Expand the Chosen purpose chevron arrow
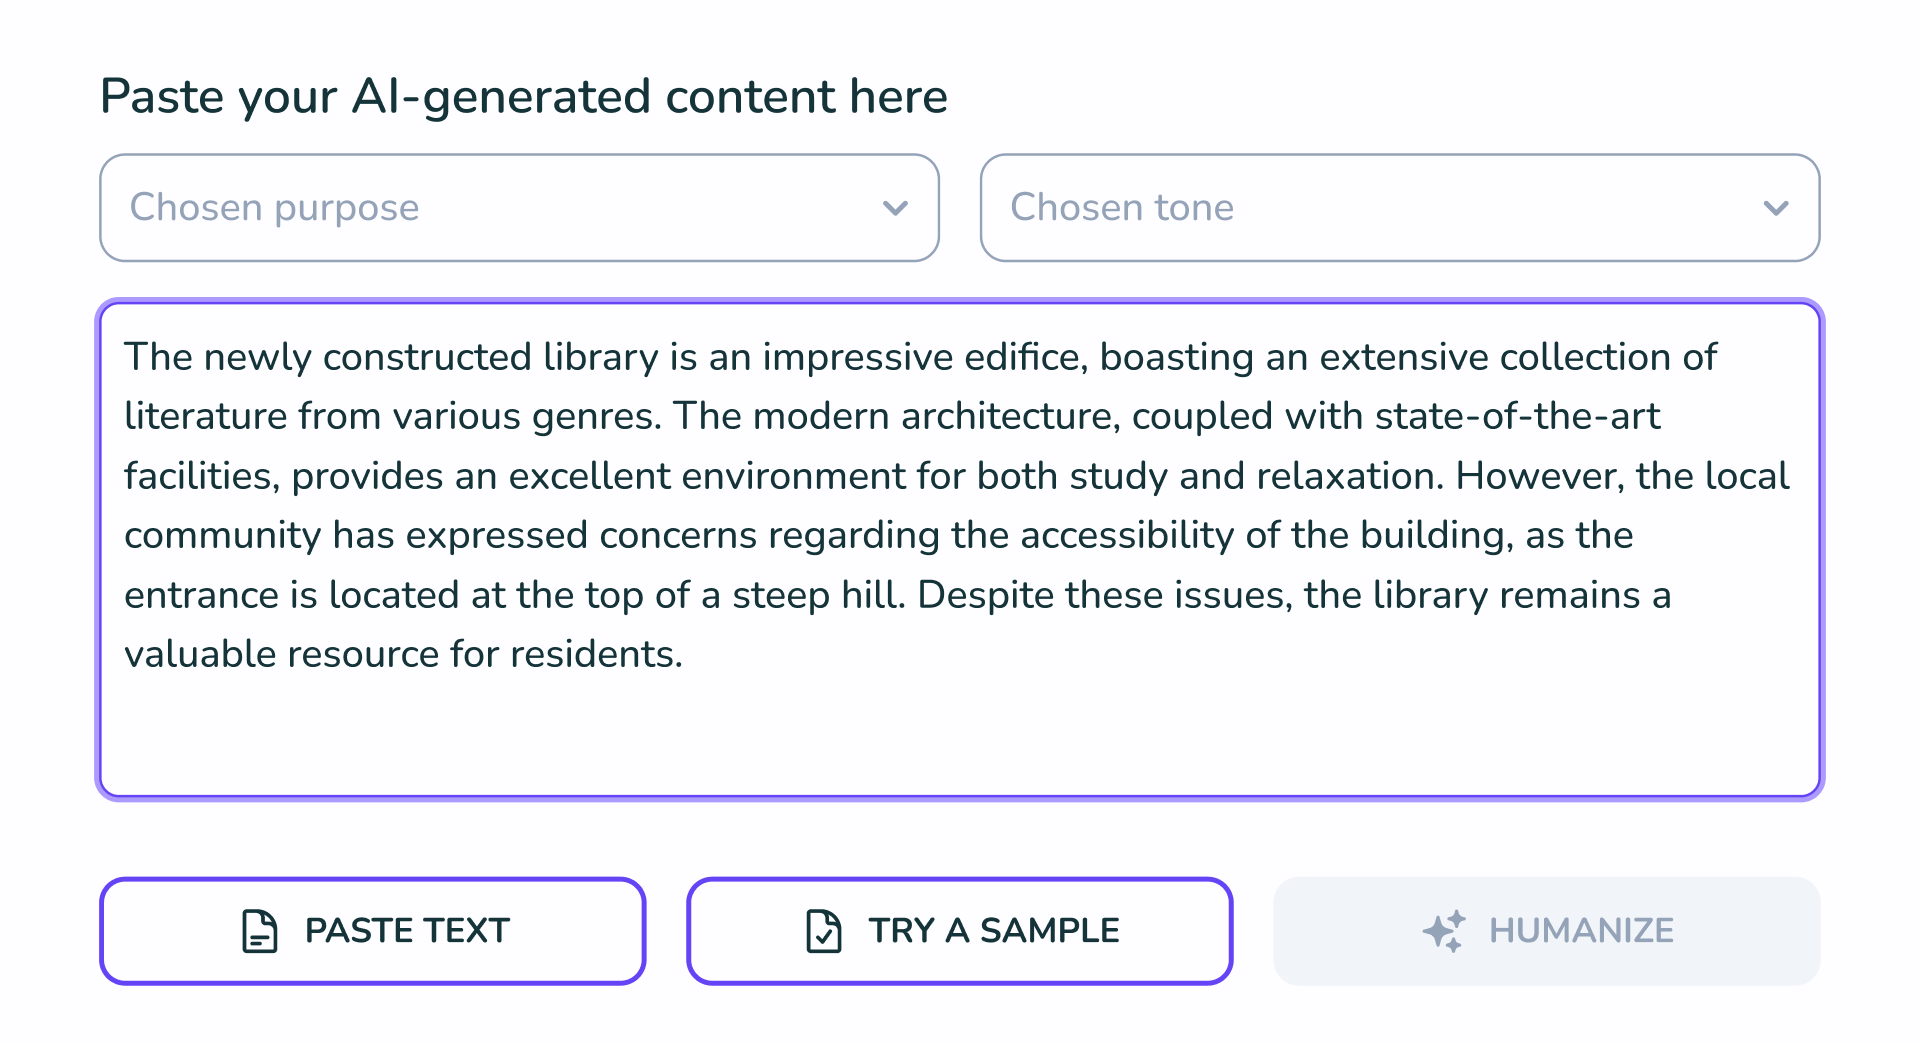 click(x=895, y=208)
